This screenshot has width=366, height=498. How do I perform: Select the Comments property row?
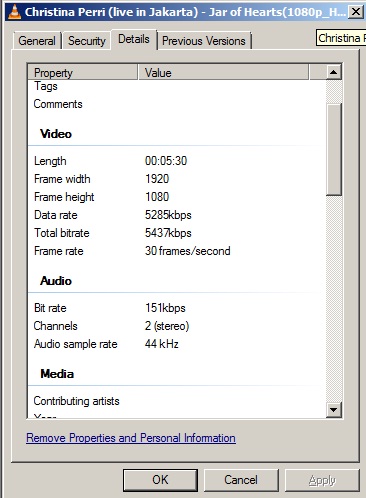point(177,104)
